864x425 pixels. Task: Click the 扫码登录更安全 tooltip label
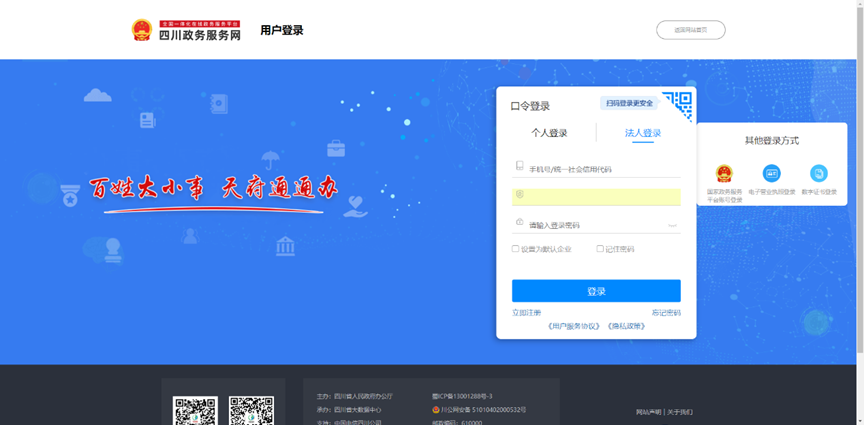pyautogui.click(x=629, y=103)
